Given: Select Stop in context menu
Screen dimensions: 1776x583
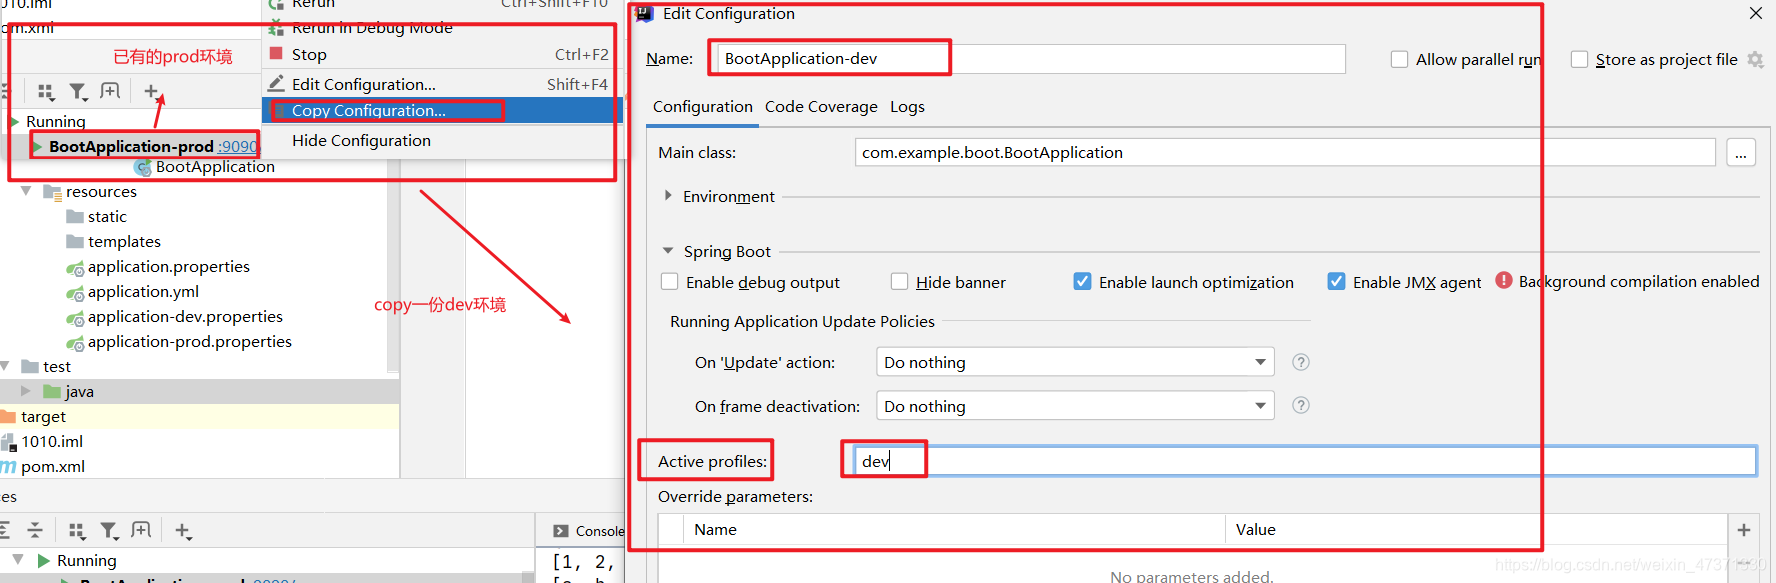Looking at the screenshot, I should pyautogui.click(x=309, y=54).
